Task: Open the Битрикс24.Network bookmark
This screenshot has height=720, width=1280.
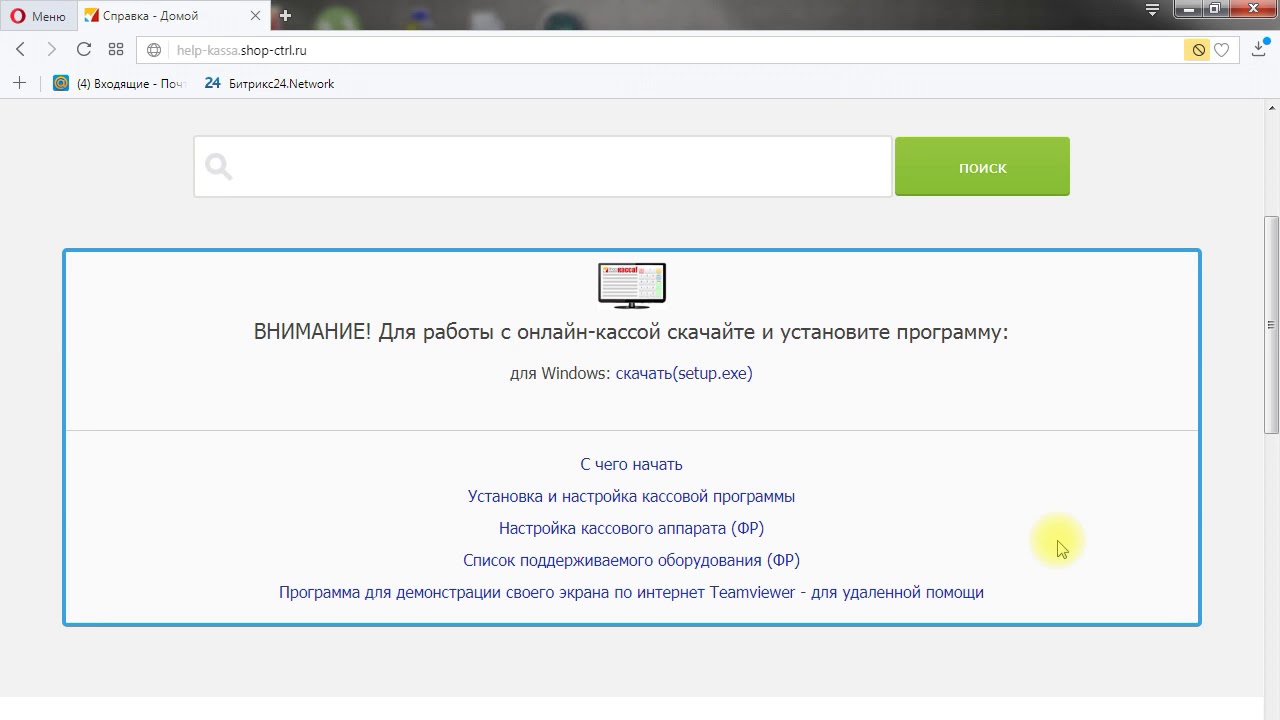Action: click(x=269, y=84)
